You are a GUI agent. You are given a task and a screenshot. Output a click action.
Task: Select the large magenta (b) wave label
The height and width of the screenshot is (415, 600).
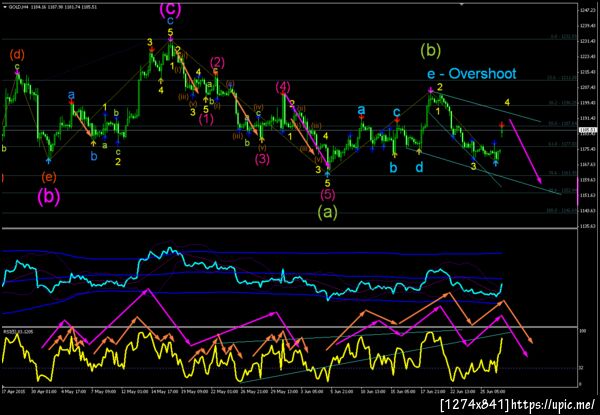pyautogui.click(x=49, y=197)
